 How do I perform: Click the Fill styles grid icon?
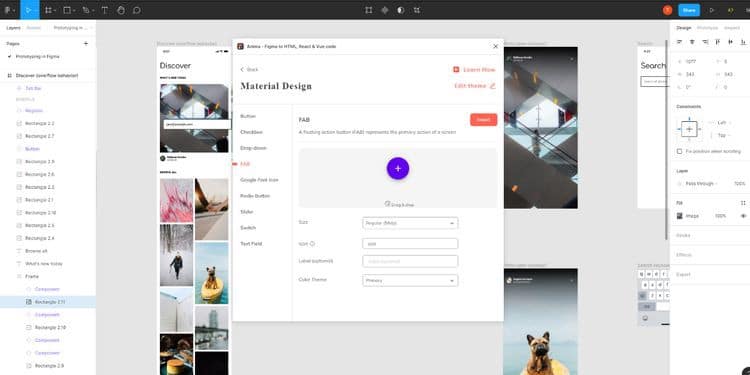click(x=743, y=203)
